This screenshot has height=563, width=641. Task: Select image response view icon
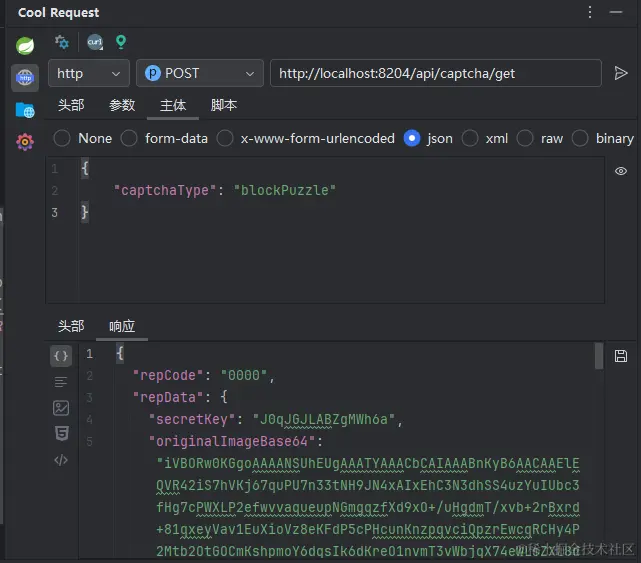[x=61, y=408]
